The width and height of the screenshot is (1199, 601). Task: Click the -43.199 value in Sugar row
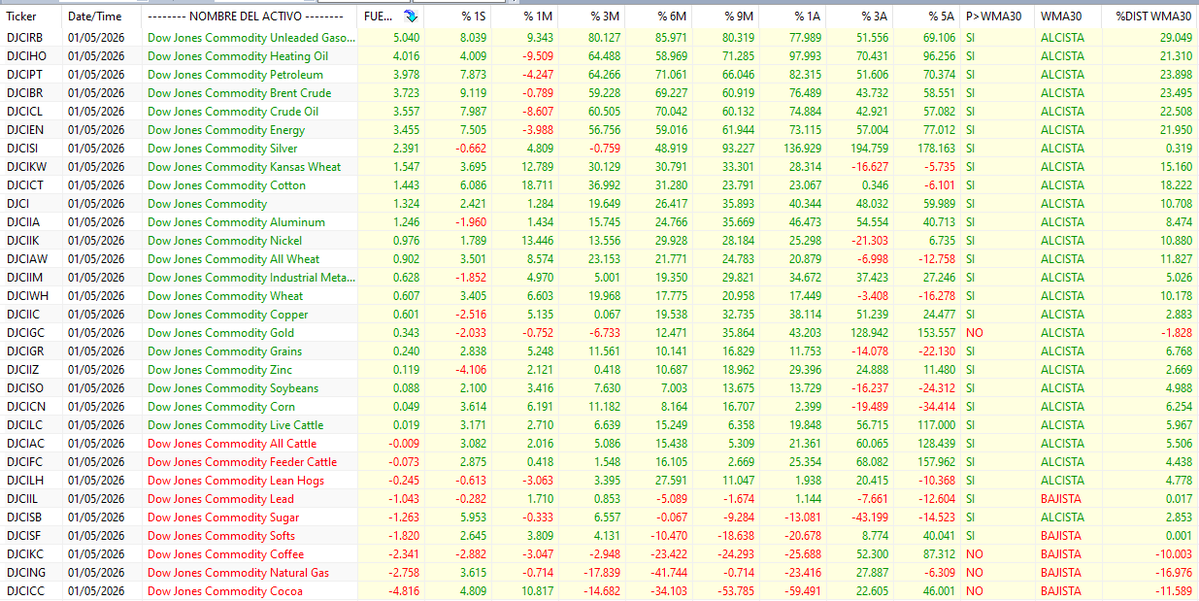tap(870, 517)
